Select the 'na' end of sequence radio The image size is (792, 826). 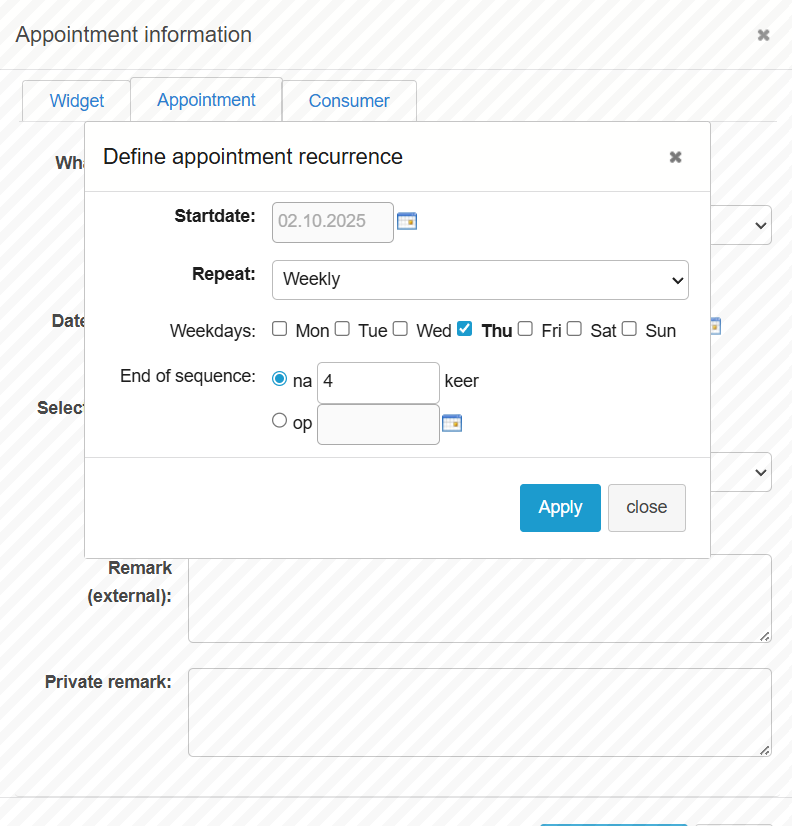[x=280, y=380]
